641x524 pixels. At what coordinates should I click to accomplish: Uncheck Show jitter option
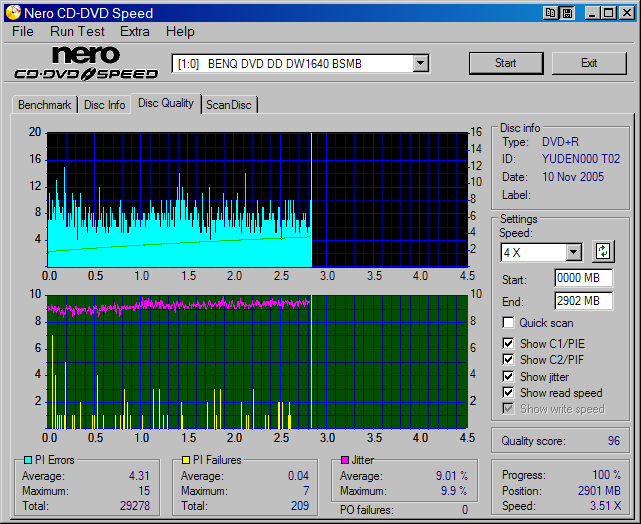(508, 376)
